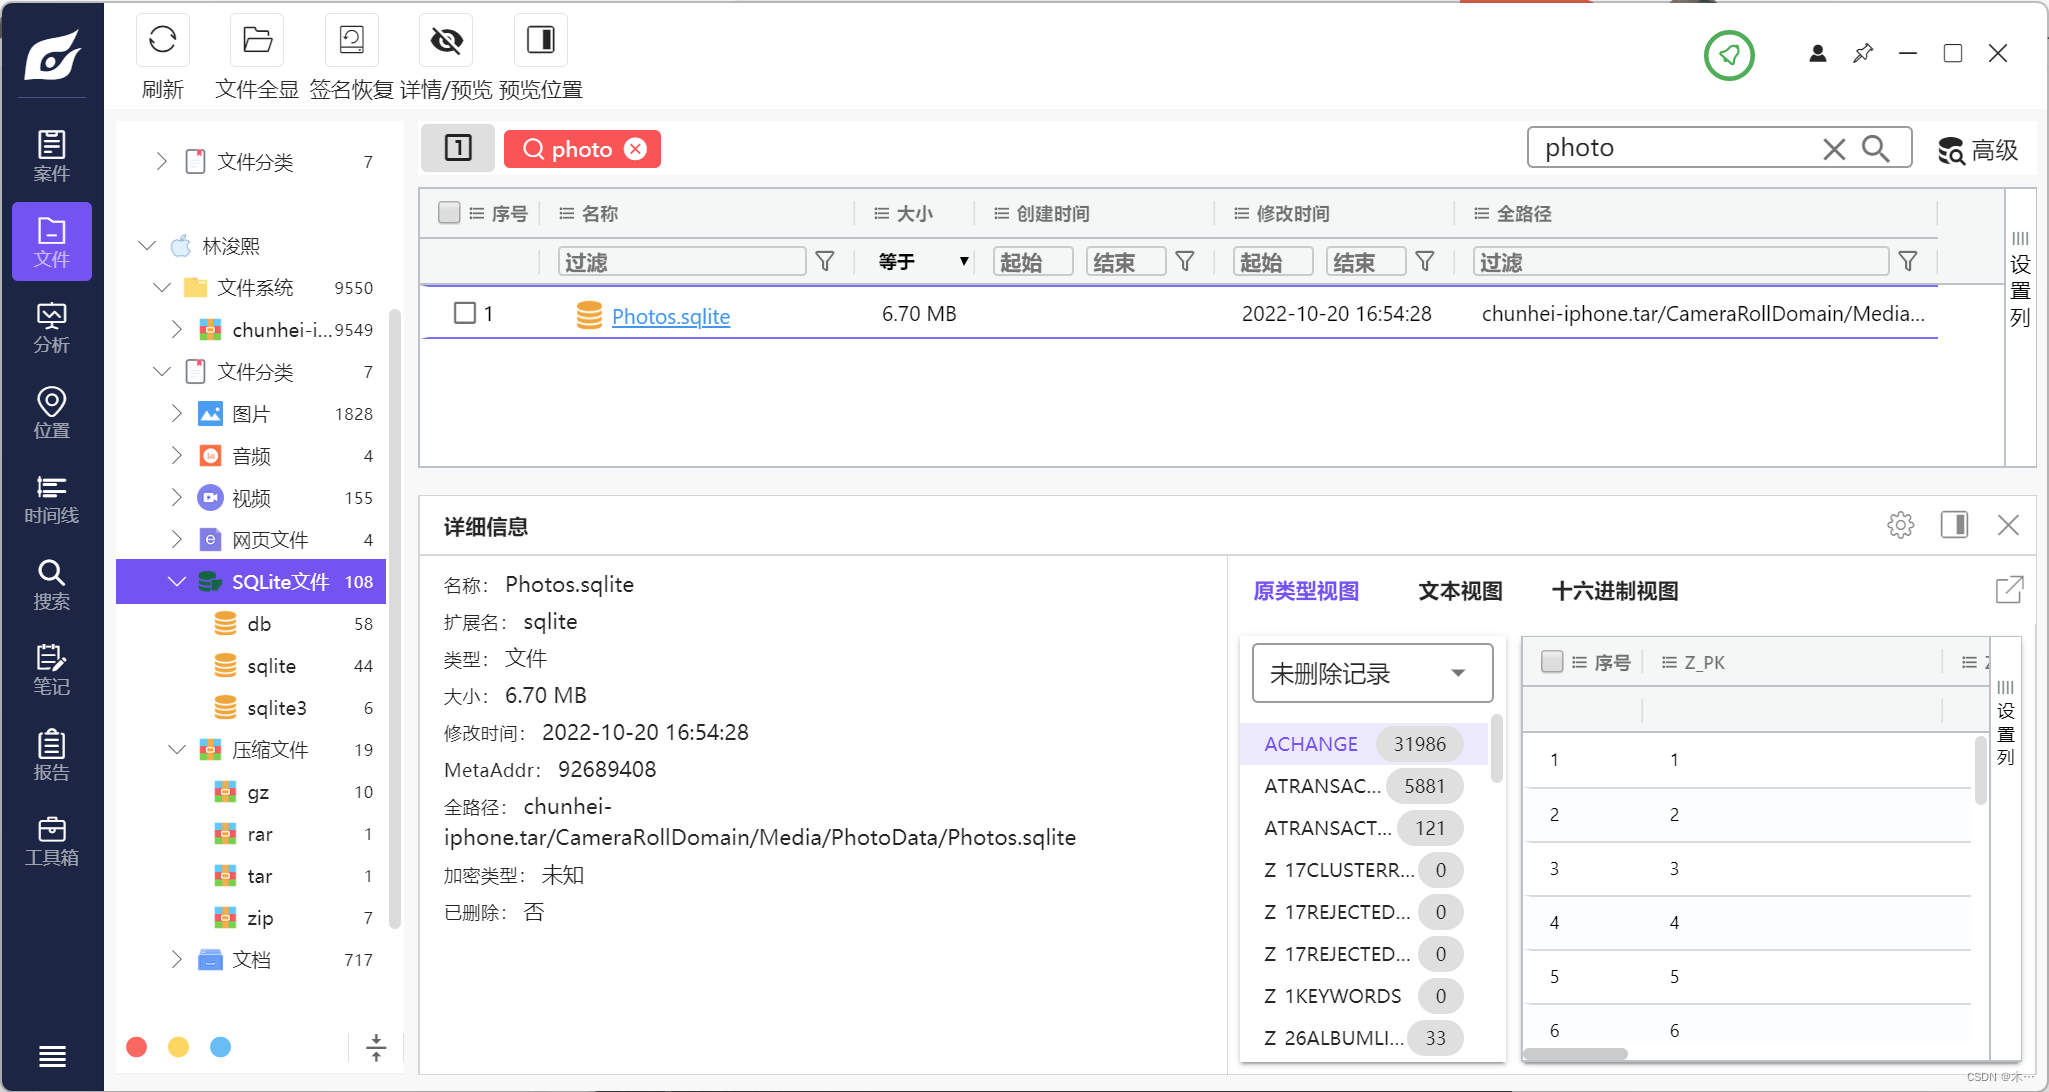This screenshot has width=2049, height=1092.
Task: Switch to the 文本视图 tab
Action: click(1460, 591)
